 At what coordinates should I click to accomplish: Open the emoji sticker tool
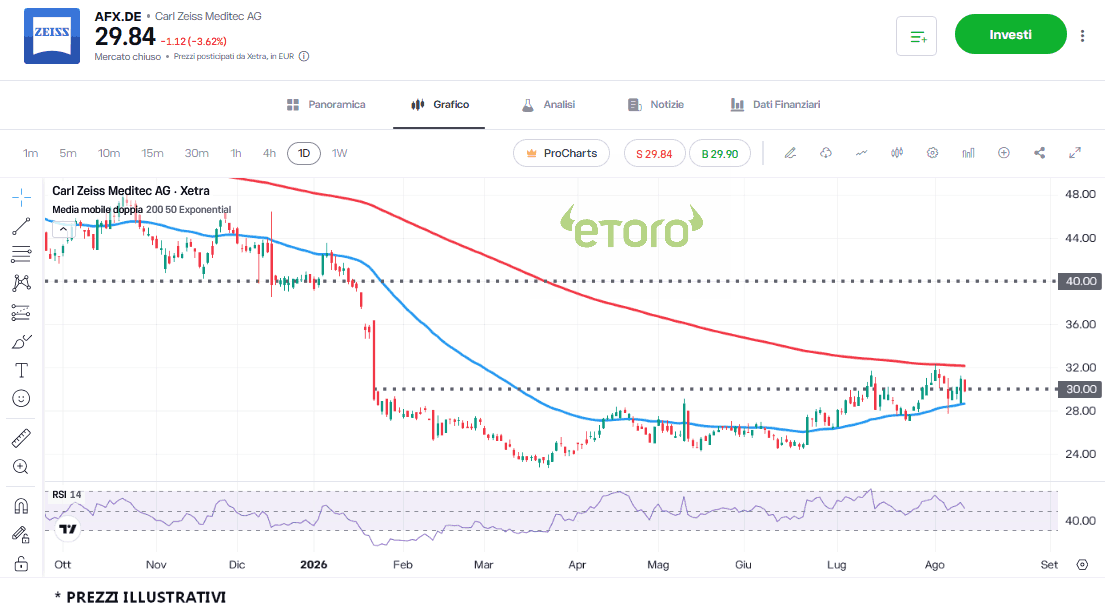coord(21,399)
